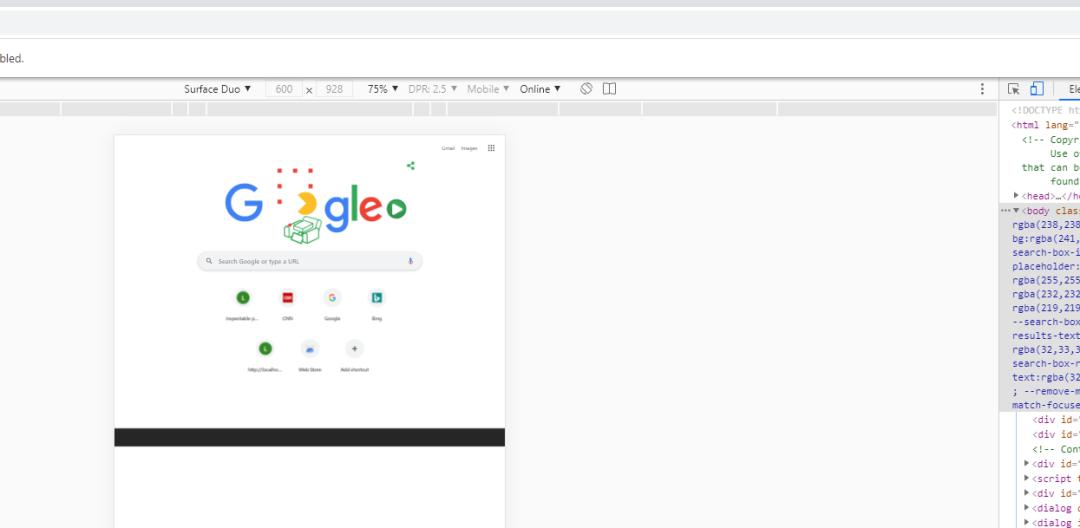Click the green share doodle icon
The image size is (1080, 528).
[411, 165]
